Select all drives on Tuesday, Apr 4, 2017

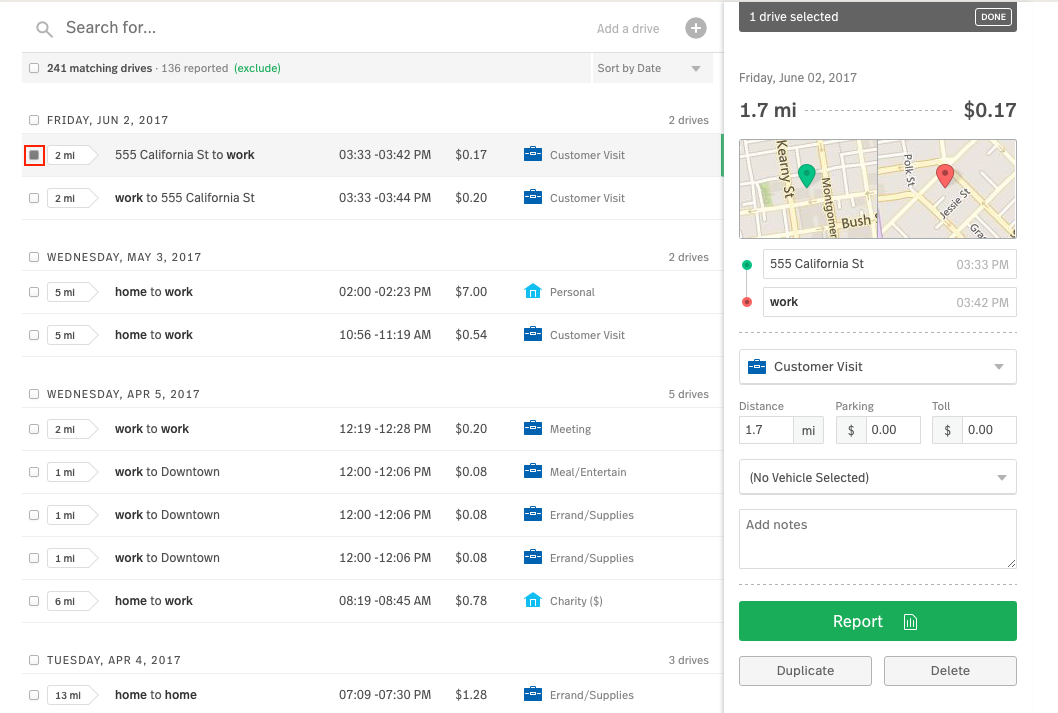click(34, 660)
